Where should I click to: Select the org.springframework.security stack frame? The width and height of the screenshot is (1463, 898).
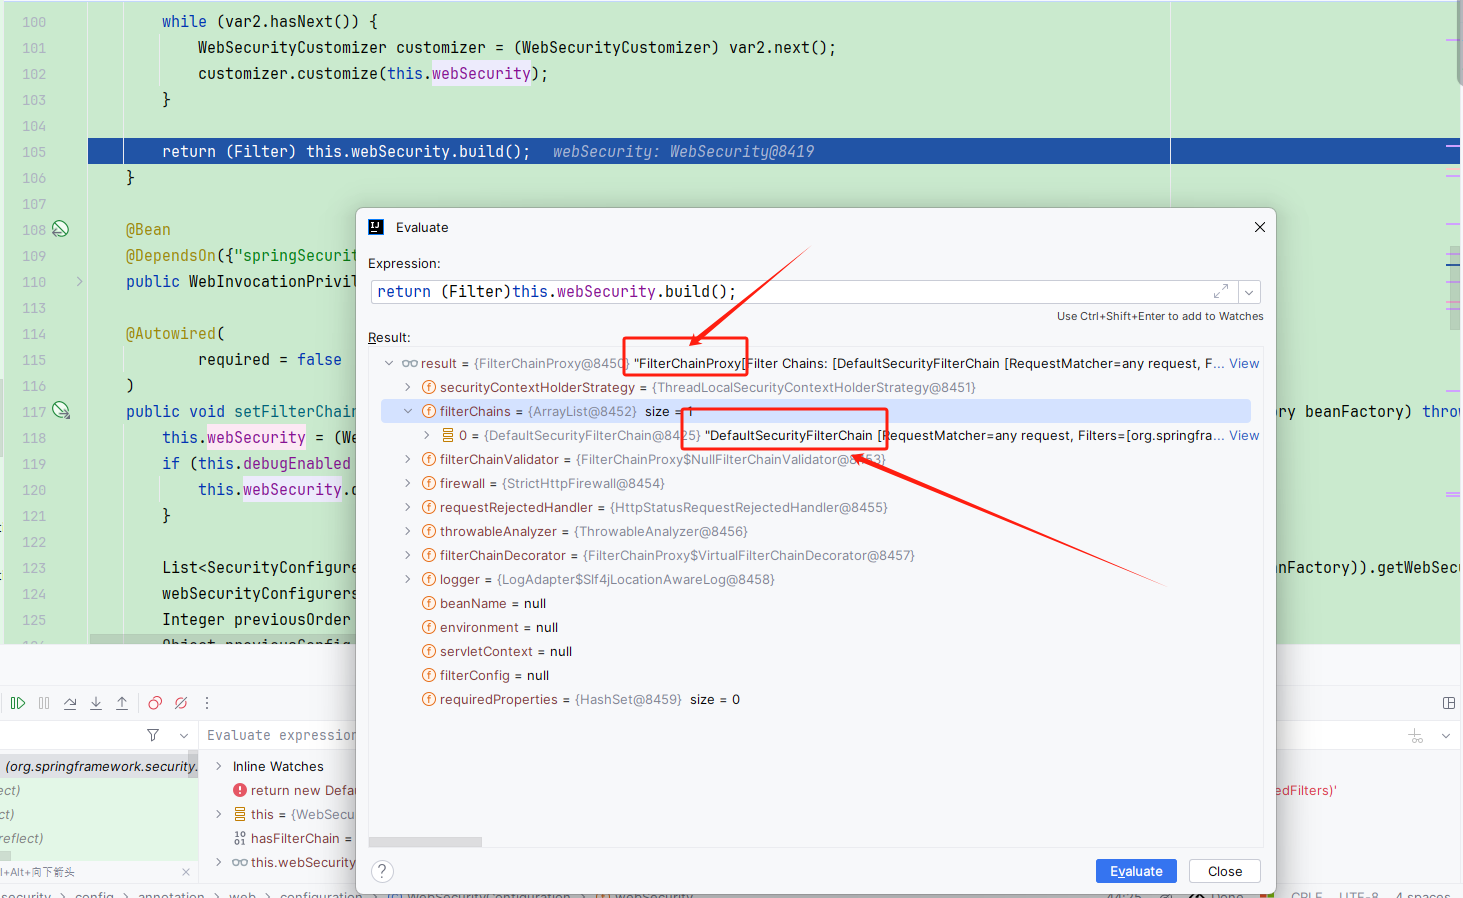tap(99, 766)
